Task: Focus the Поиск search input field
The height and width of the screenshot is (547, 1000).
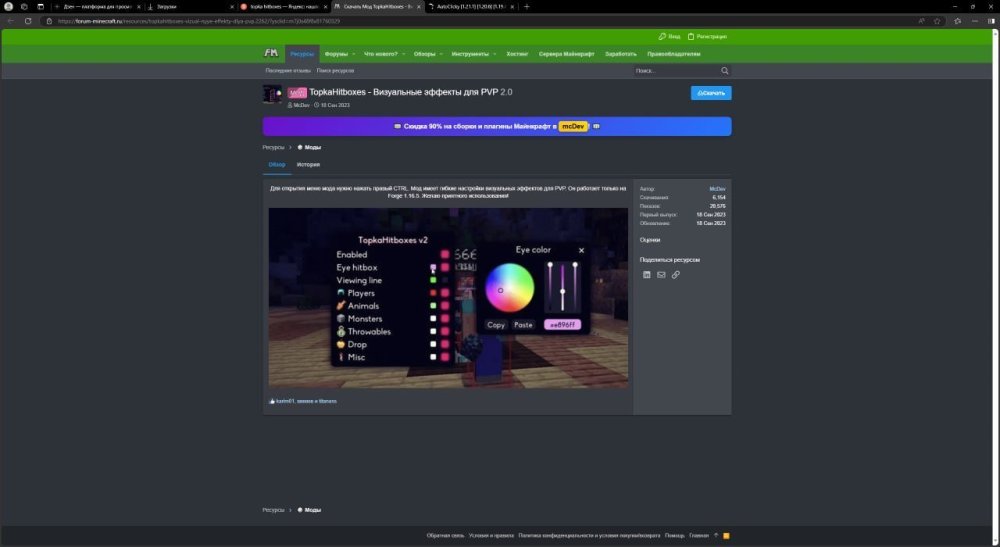Action: pyautogui.click(x=676, y=71)
